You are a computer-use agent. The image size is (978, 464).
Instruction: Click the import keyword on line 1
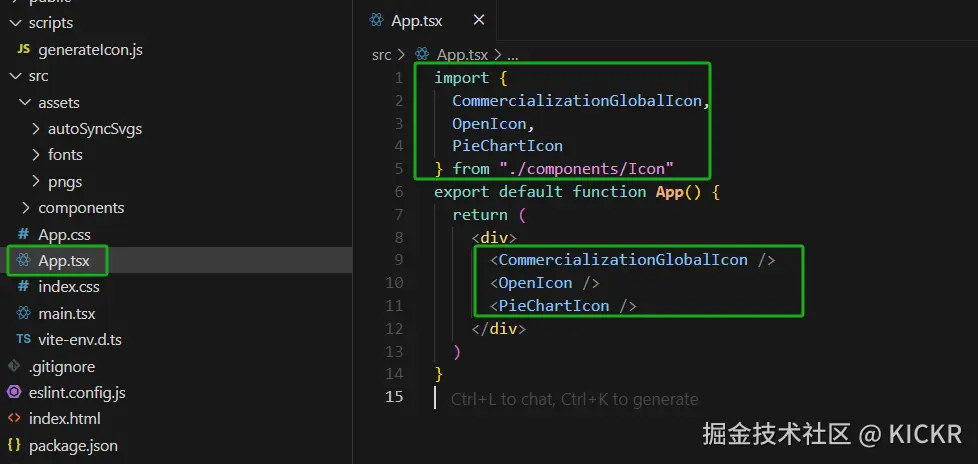tap(462, 78)
